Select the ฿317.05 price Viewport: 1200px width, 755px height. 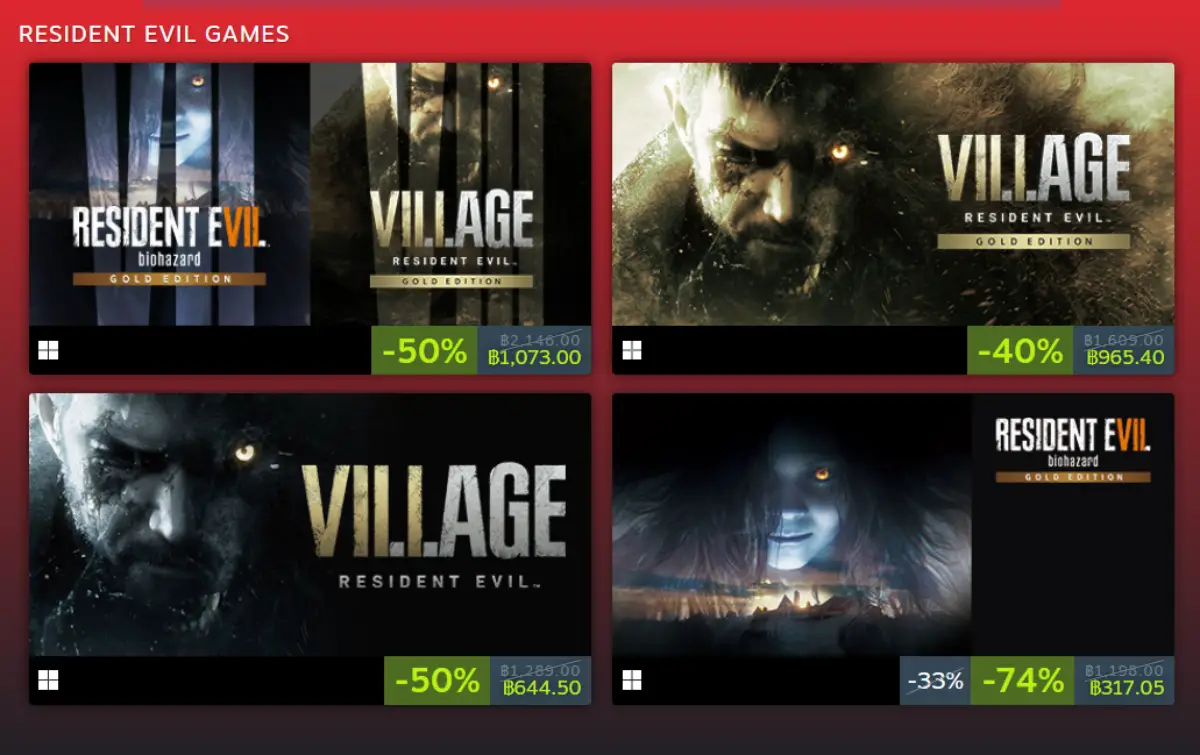[x=1126, y=688]
